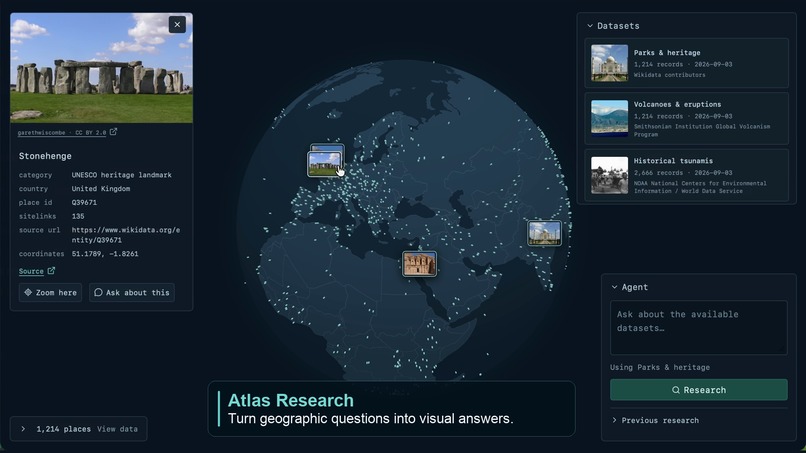Click the Research button

pos(699,390)
